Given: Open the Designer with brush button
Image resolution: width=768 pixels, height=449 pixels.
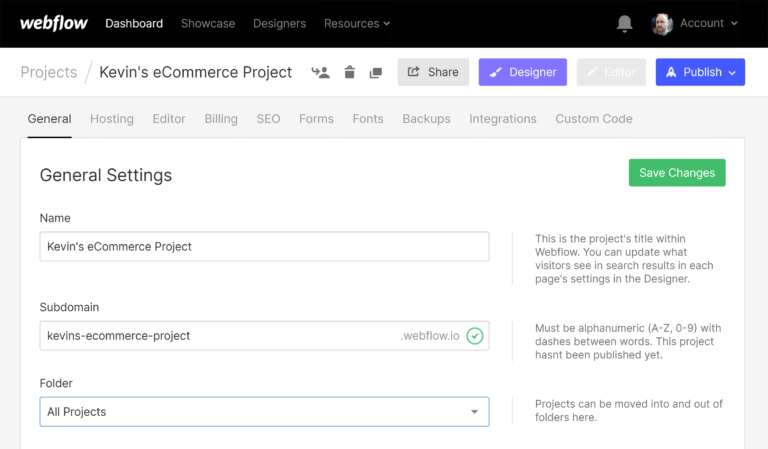Looking at the screenshot, I should (x=522, y=72).
